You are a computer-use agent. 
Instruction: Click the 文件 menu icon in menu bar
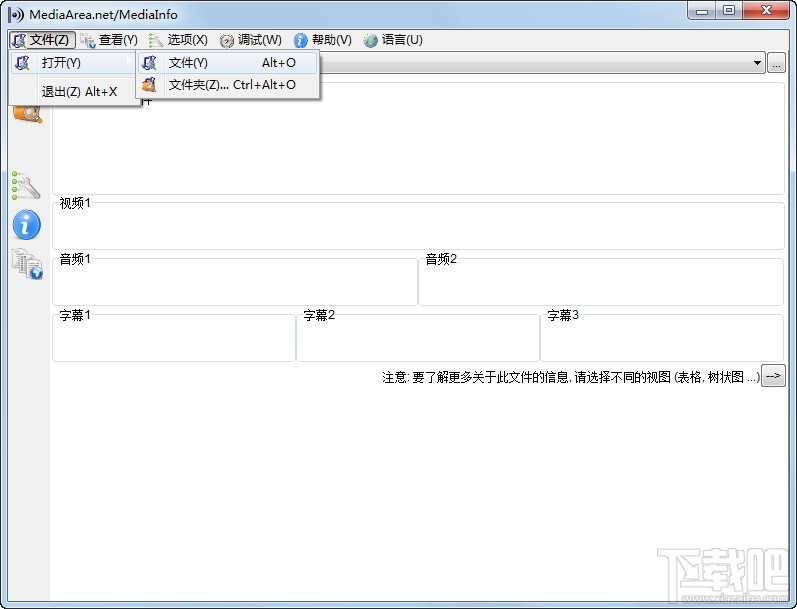19,40
